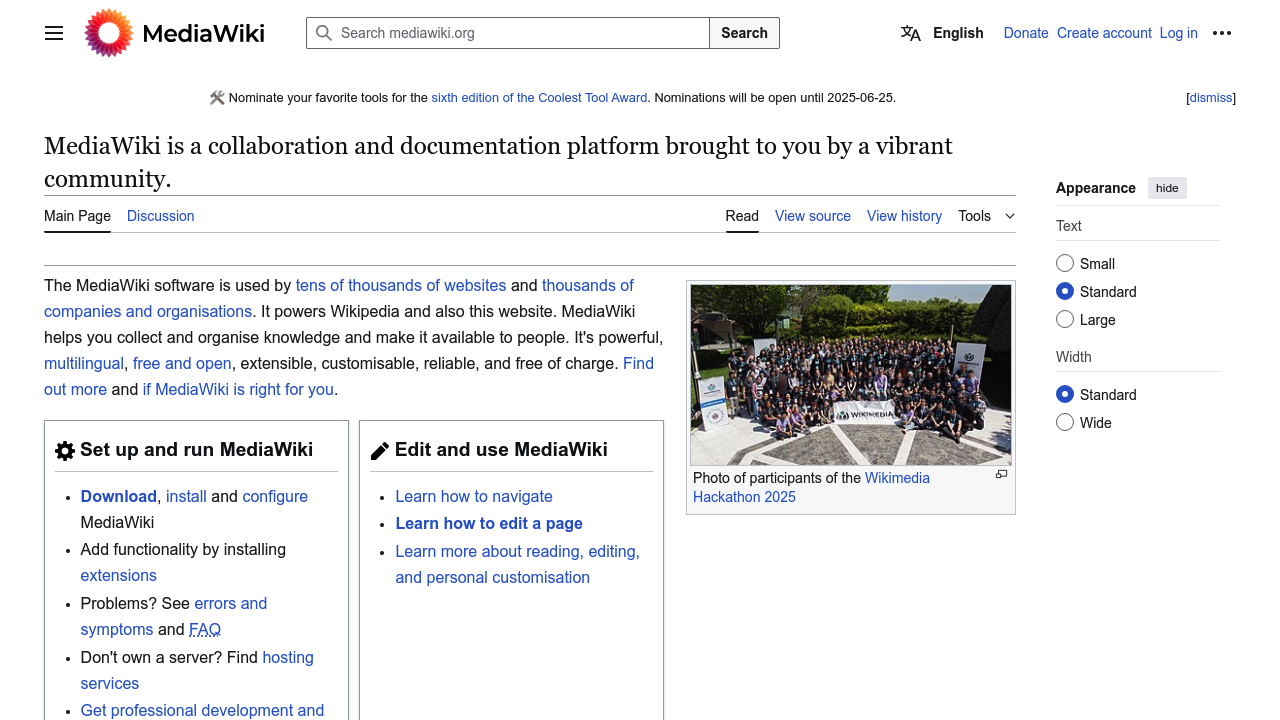
Task: Select Small text size
Action: coord(1065,264)
